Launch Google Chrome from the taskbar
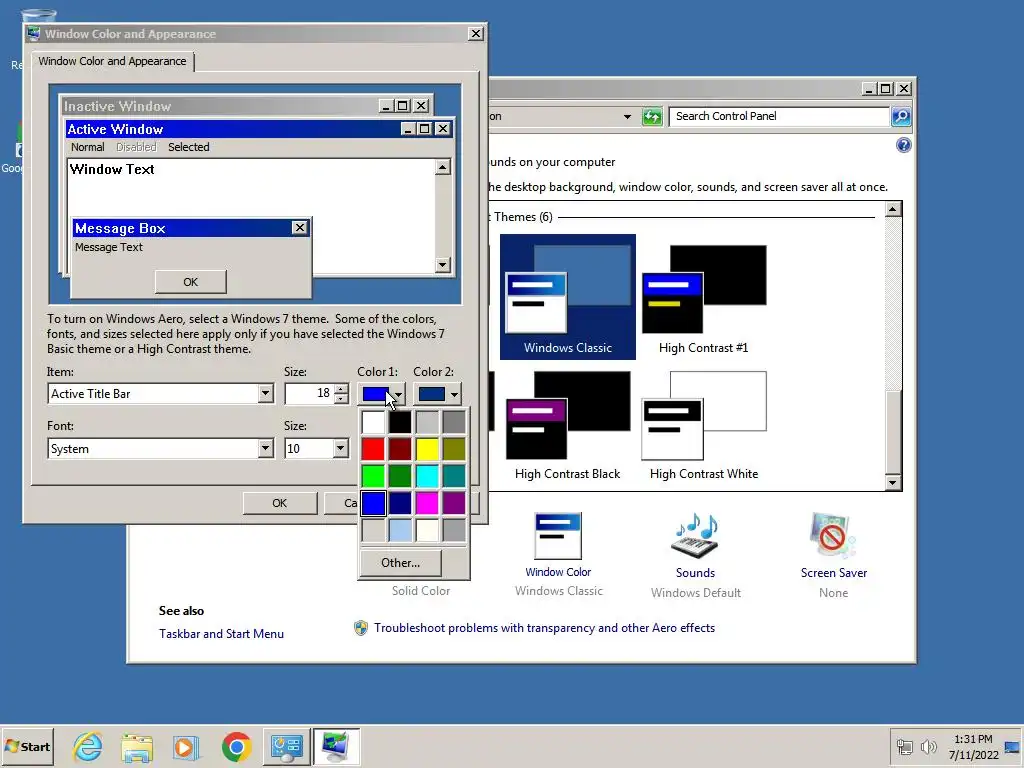The height and width of the screenshot is (768, 1024). (x=236, y=746)
